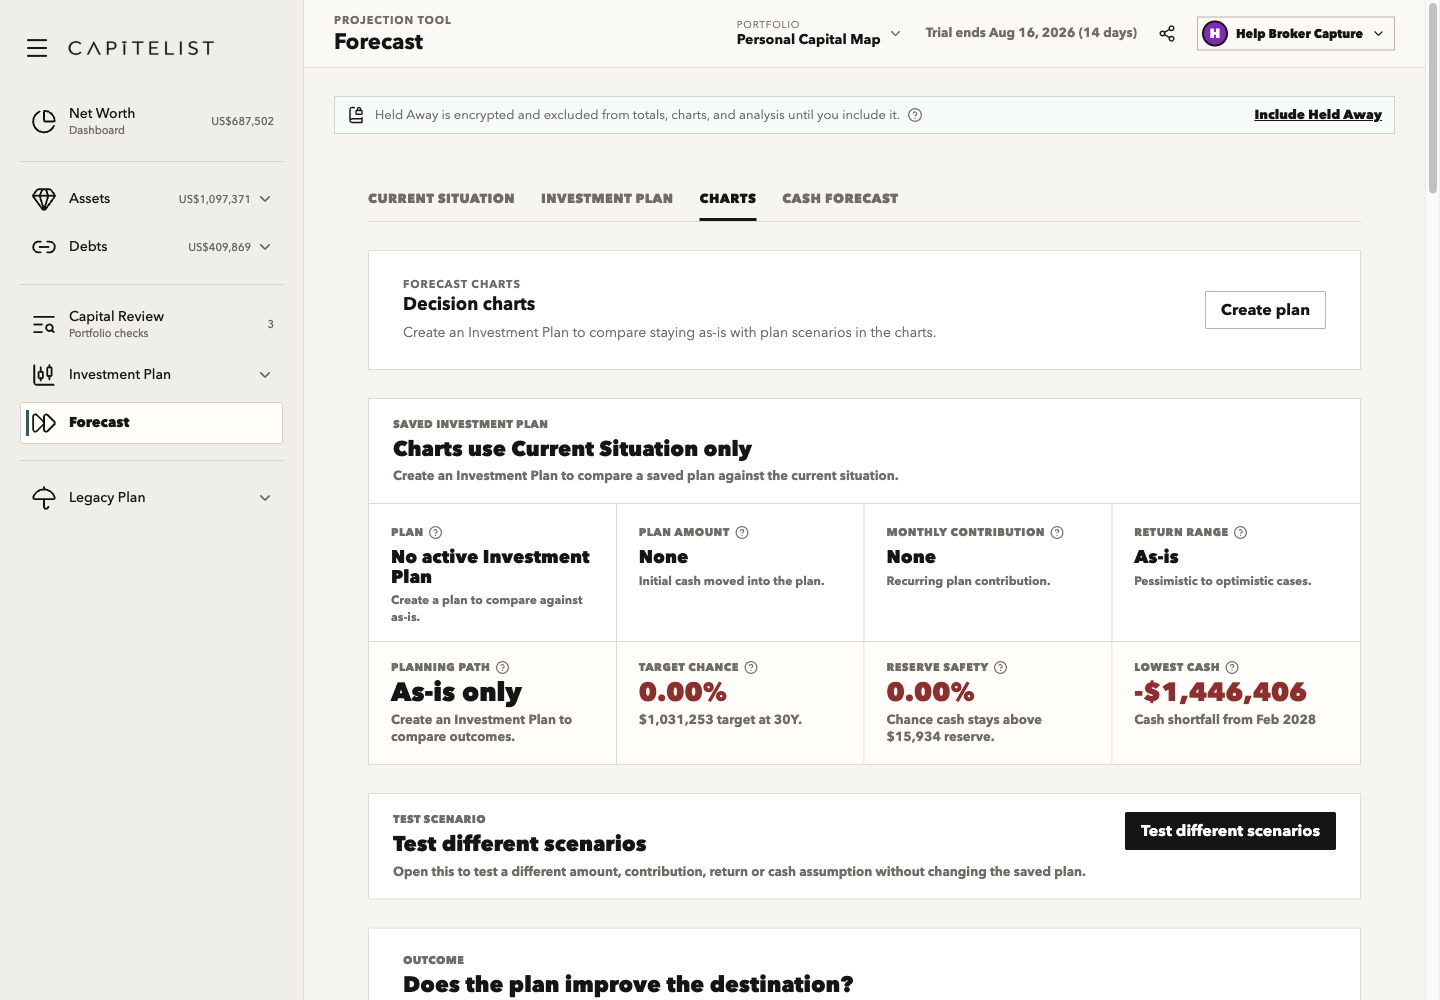This screenshot has width=1440, height=1000.
Task: Open the Monthly Contribution help icon
Action: point(1057,532)
